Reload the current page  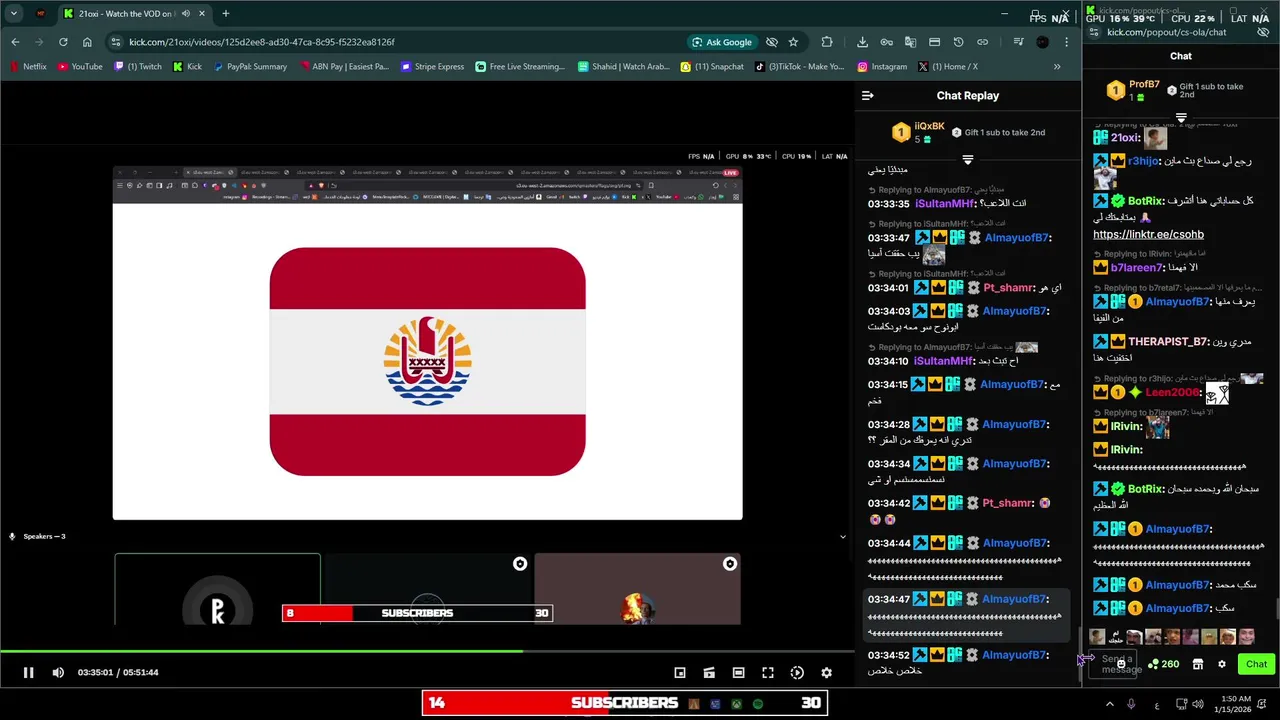coord(63,42)
